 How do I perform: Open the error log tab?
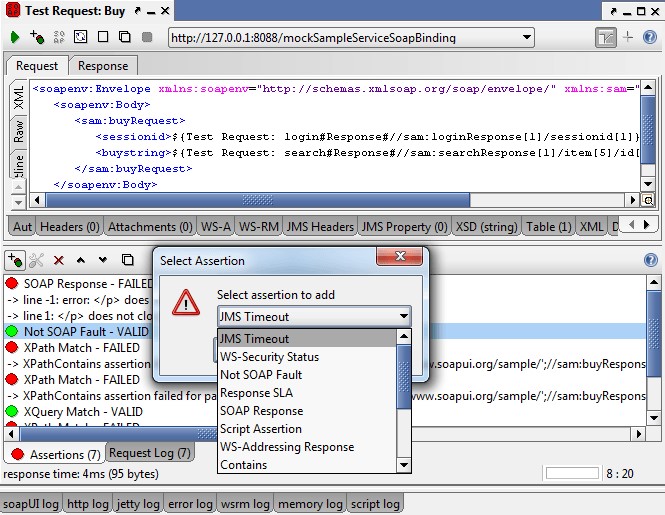[x=189, y=504]
